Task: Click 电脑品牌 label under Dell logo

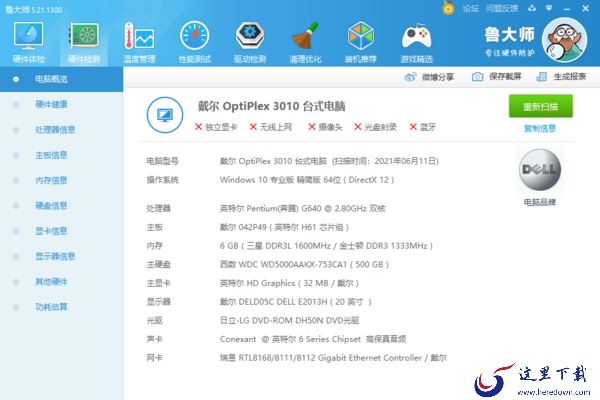Action: click(540, 202)
